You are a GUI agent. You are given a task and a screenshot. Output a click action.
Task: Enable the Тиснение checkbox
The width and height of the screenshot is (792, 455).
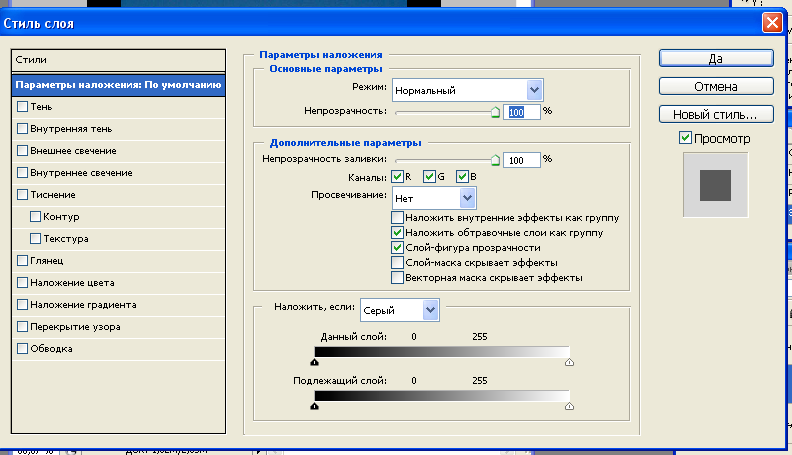tap(22, 194)
